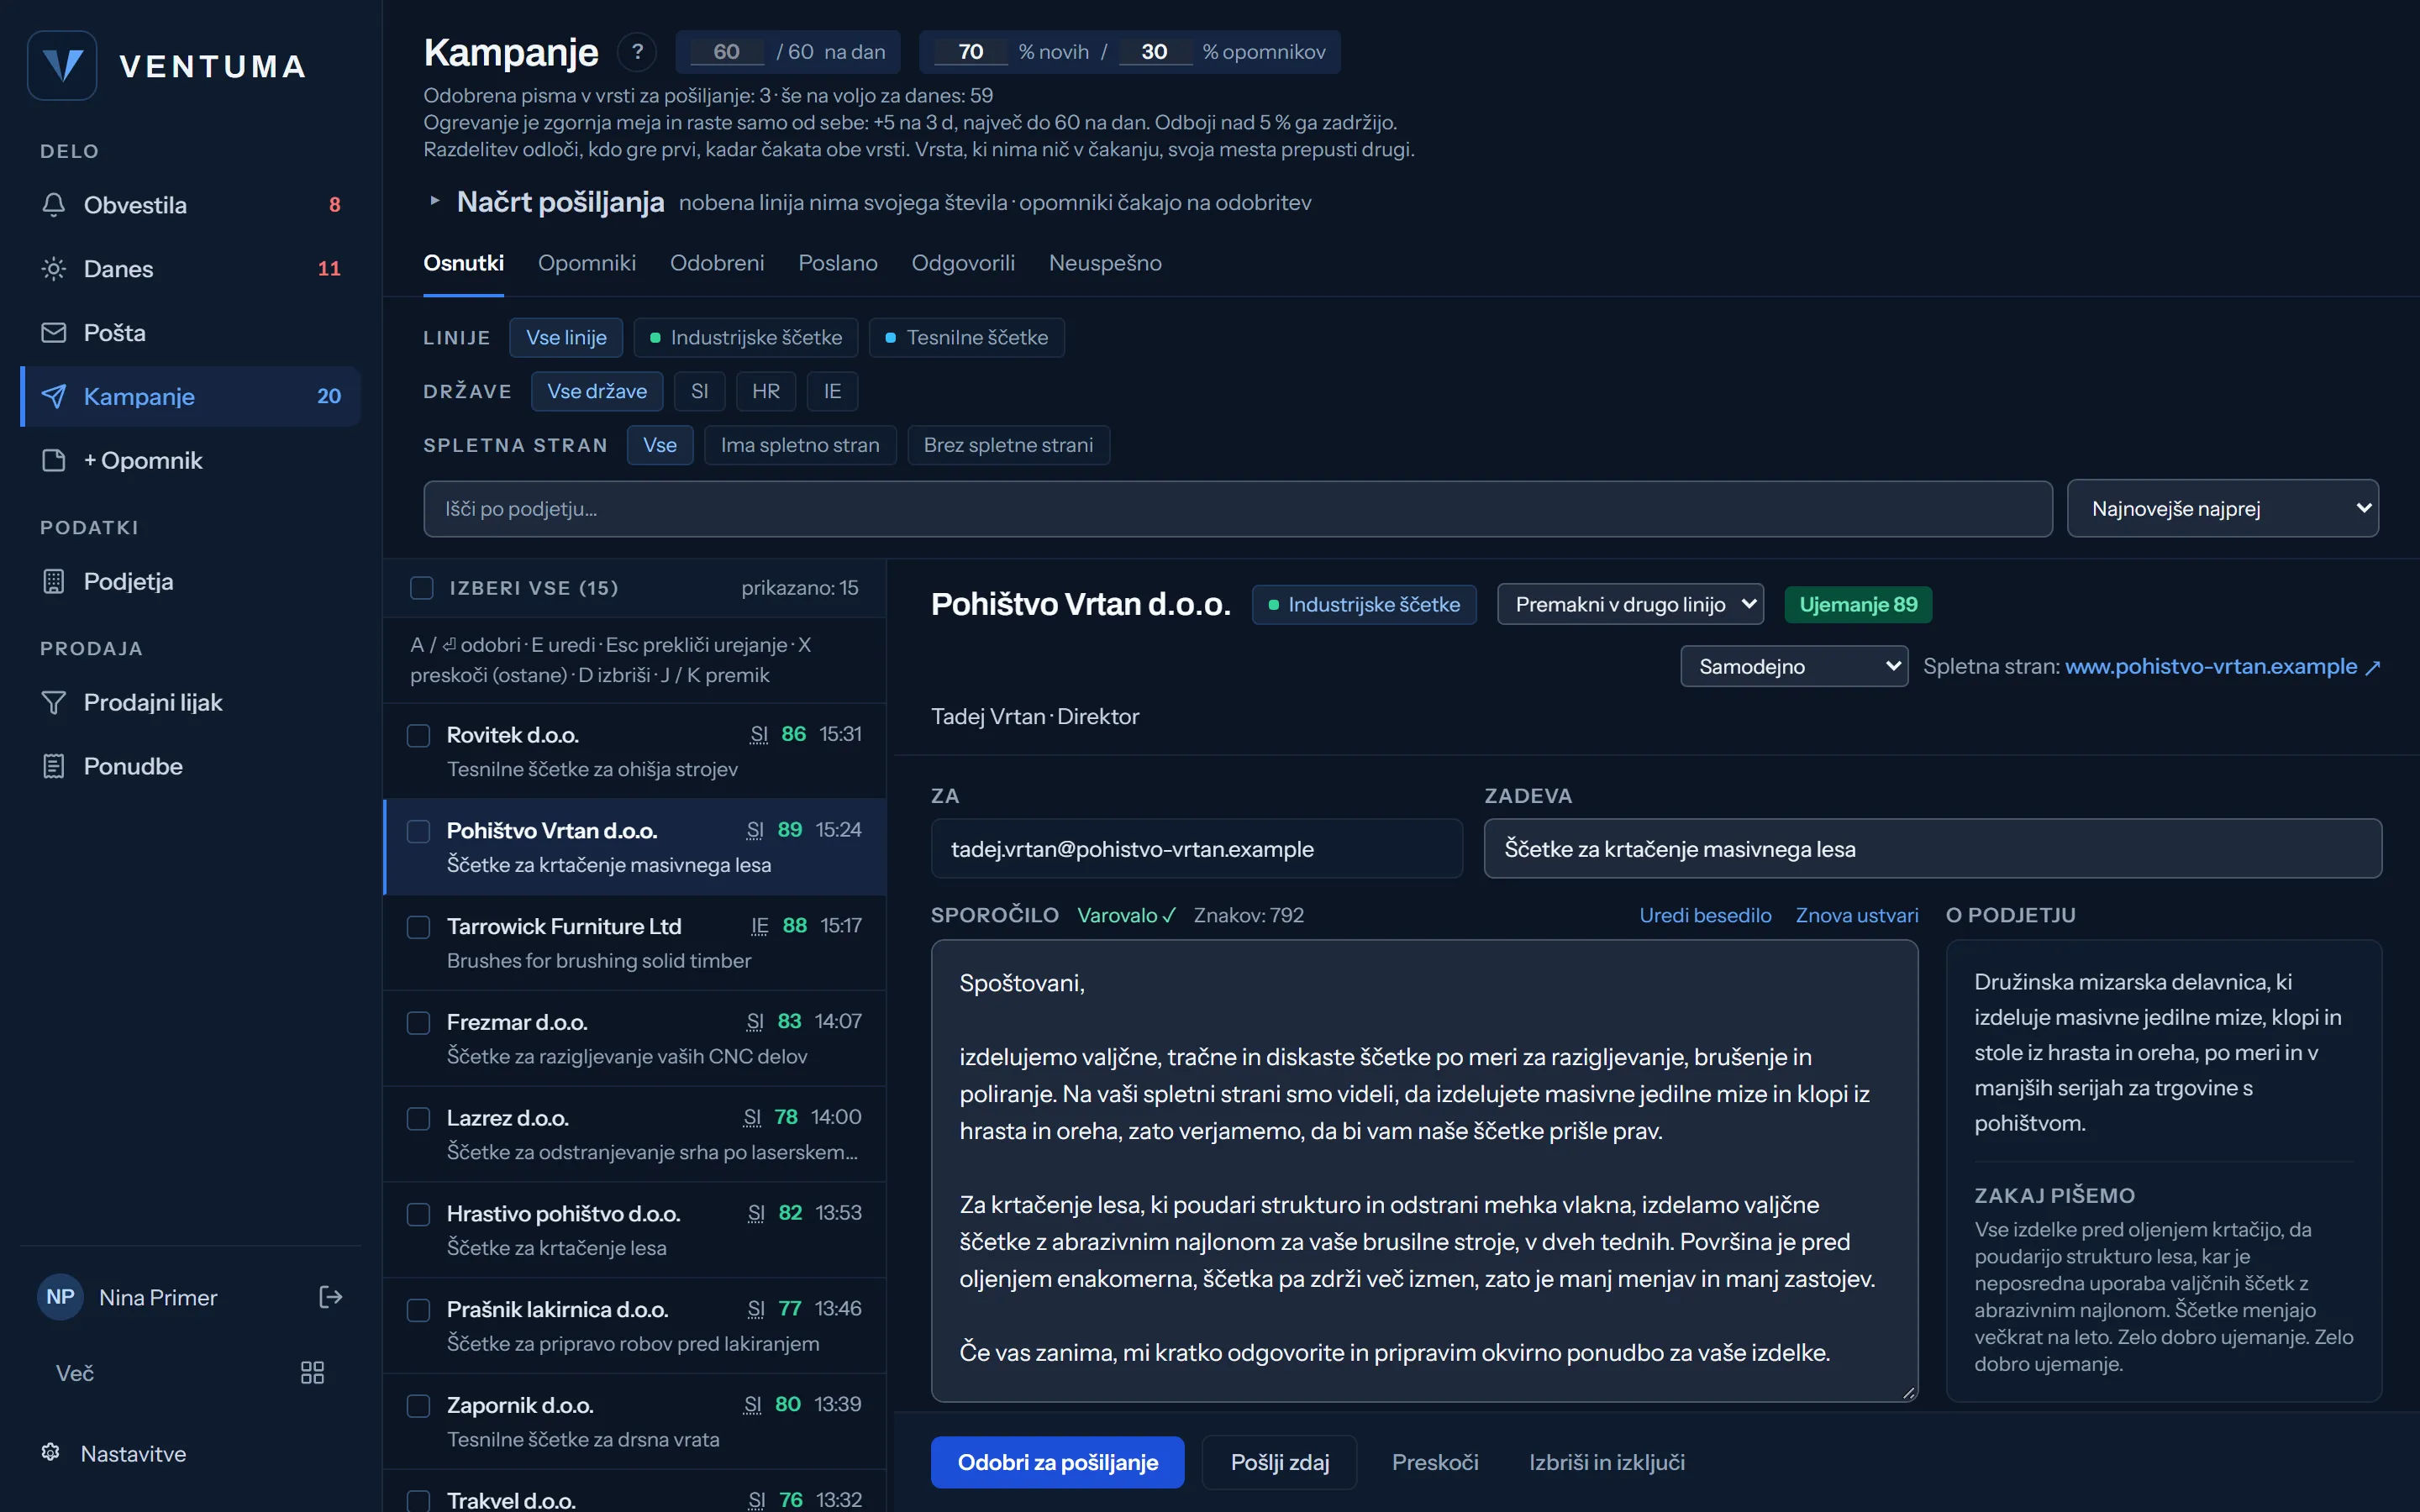Open the Samodejno dropdown
2420x1512 pixels.
(1794, 666)
